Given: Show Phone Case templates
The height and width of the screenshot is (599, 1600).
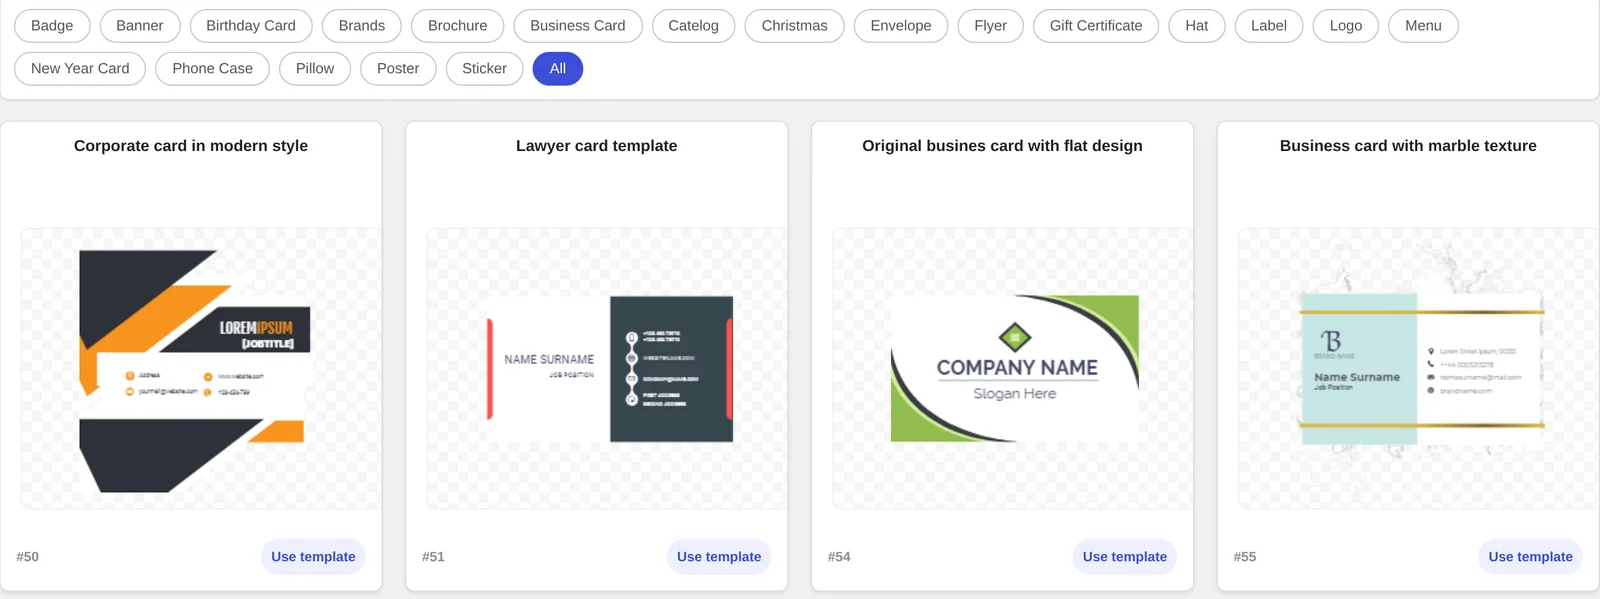Looking at the screenshot, I should coord(213,69).
